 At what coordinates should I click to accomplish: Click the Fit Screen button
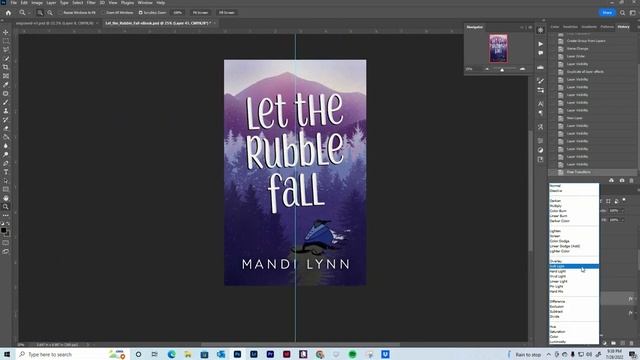point(200,13)
